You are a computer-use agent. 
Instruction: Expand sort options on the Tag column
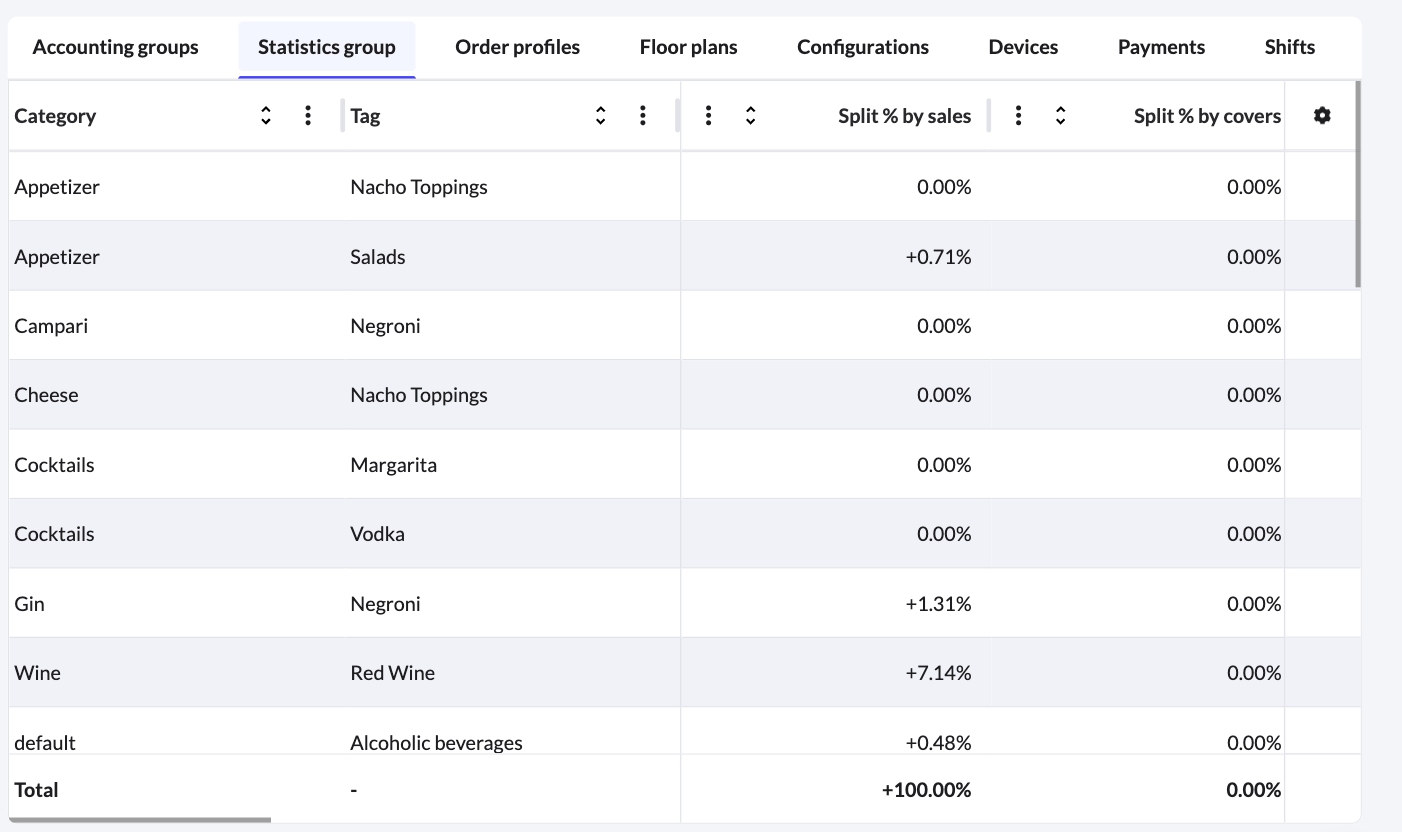pyautogui.click(x=600, y=115)
